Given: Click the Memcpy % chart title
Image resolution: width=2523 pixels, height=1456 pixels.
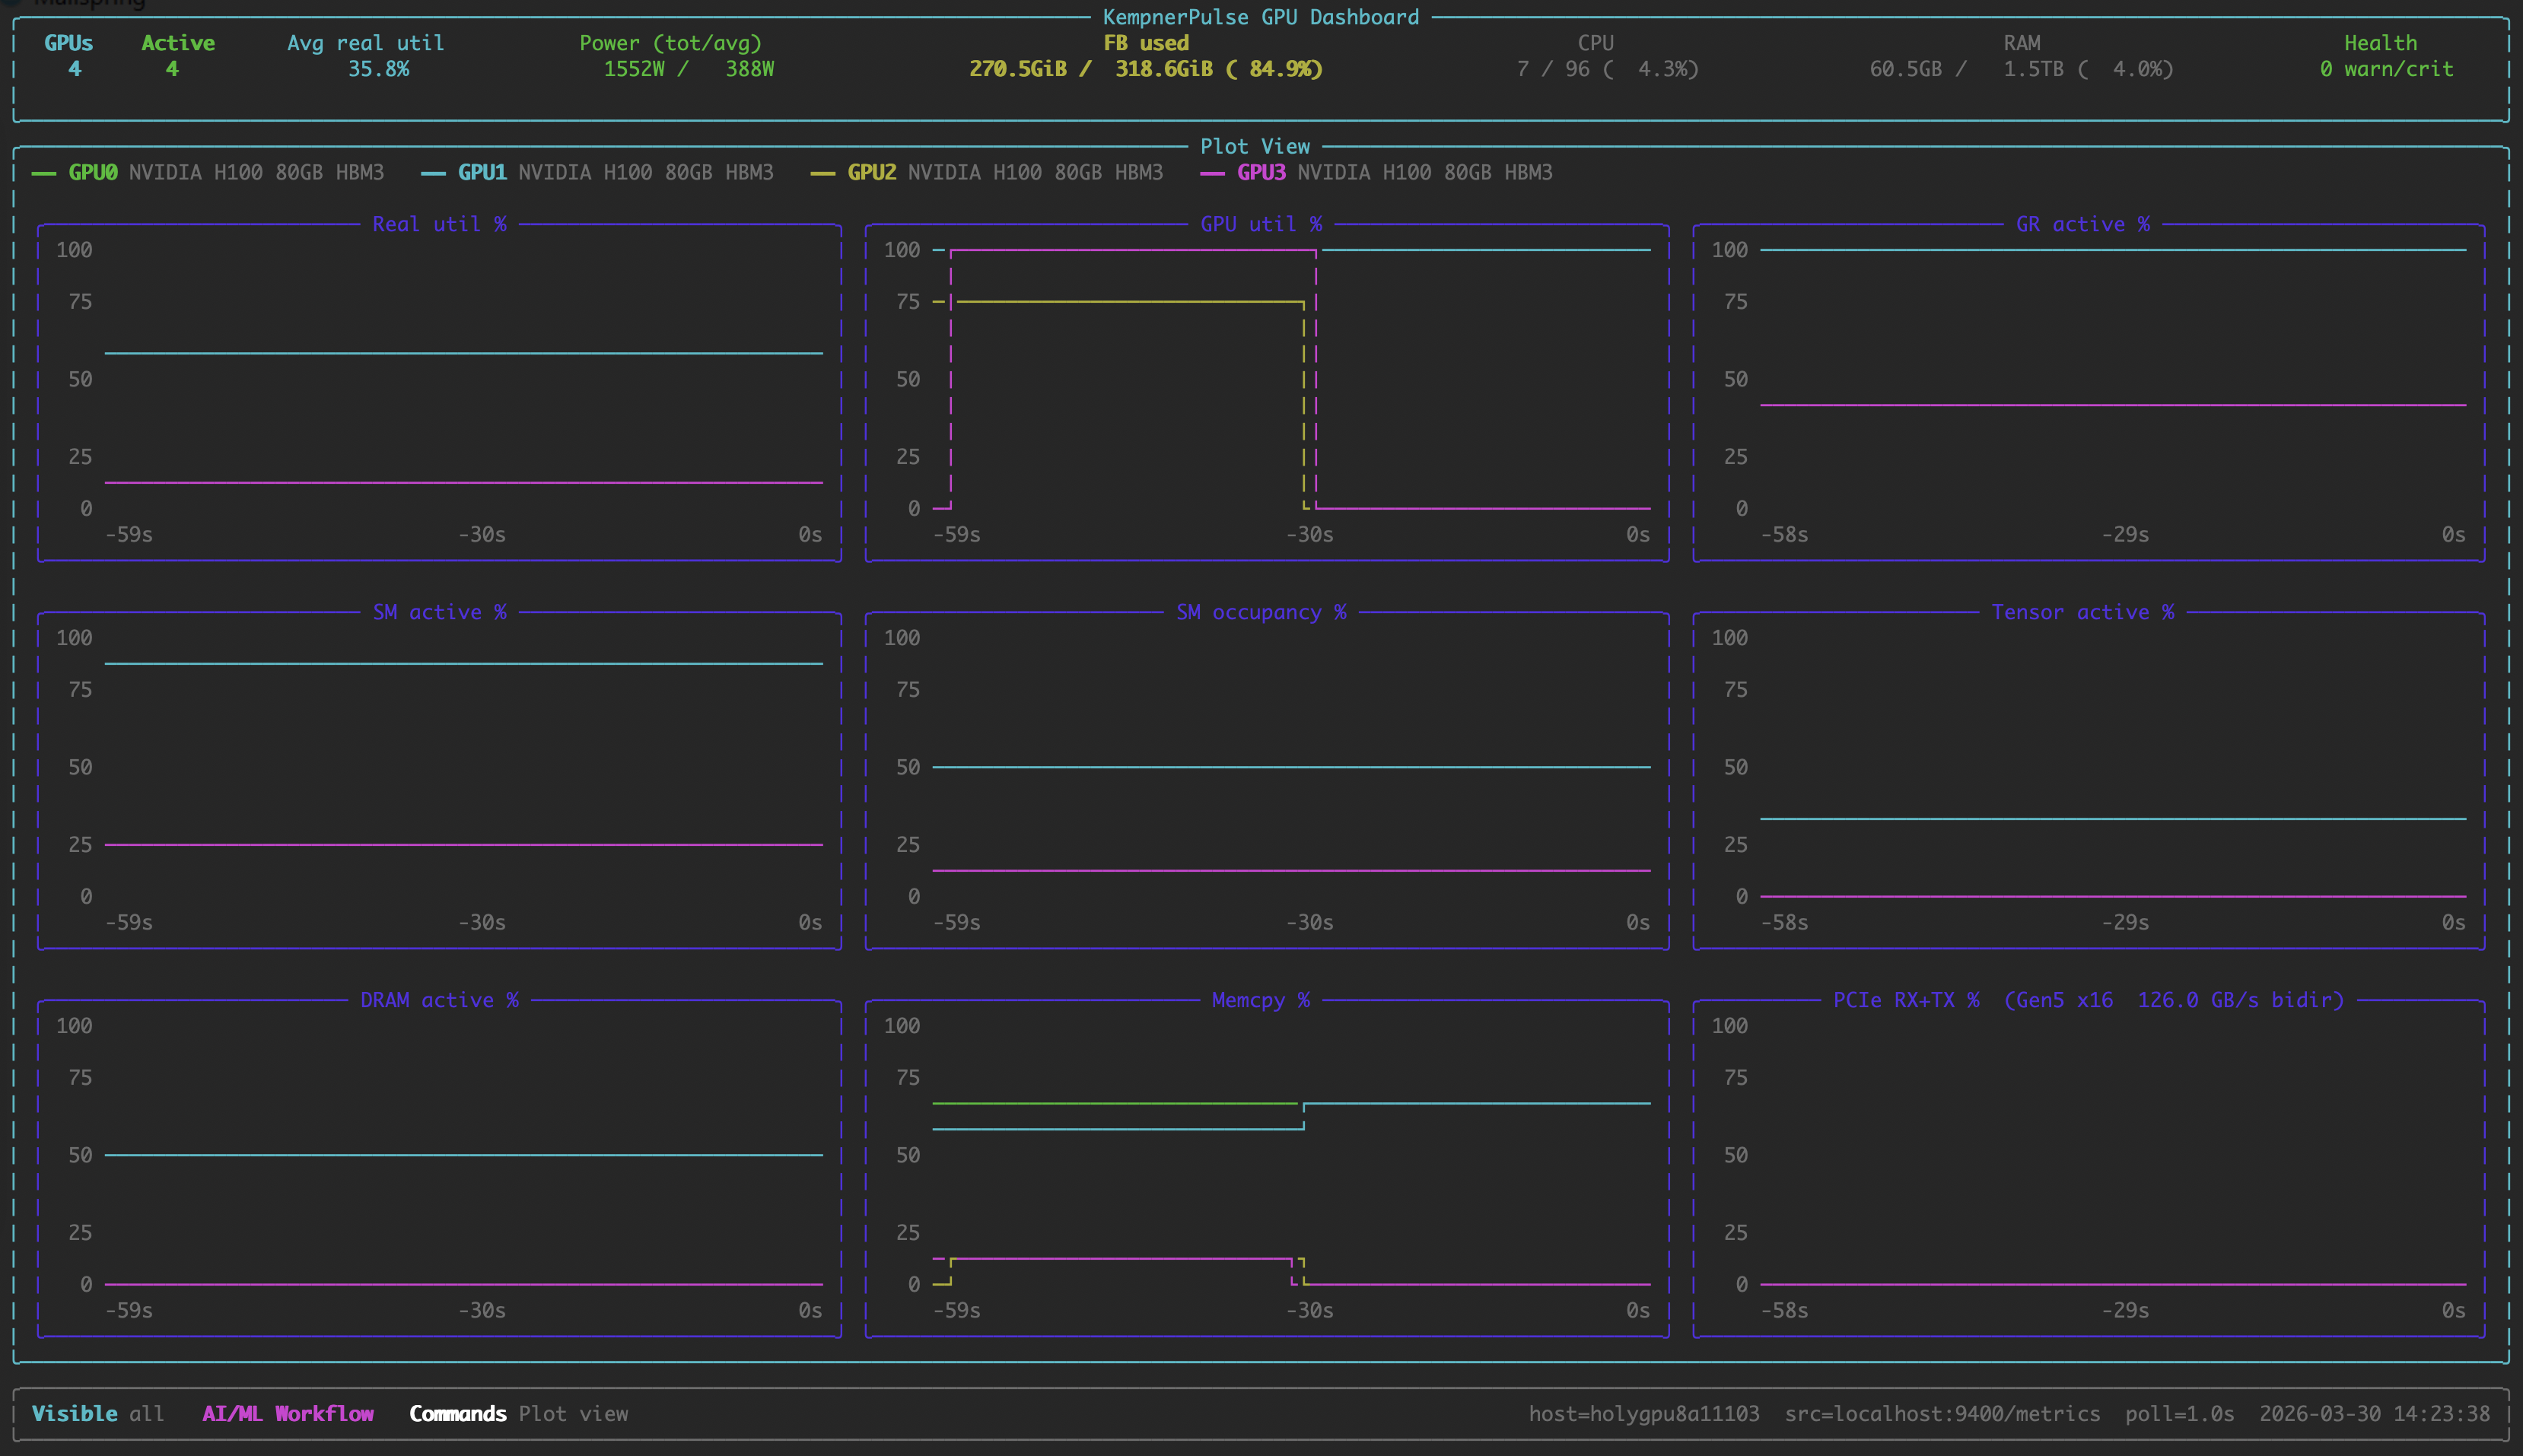Looking at the screenshot, I should click(1260, 1000).
